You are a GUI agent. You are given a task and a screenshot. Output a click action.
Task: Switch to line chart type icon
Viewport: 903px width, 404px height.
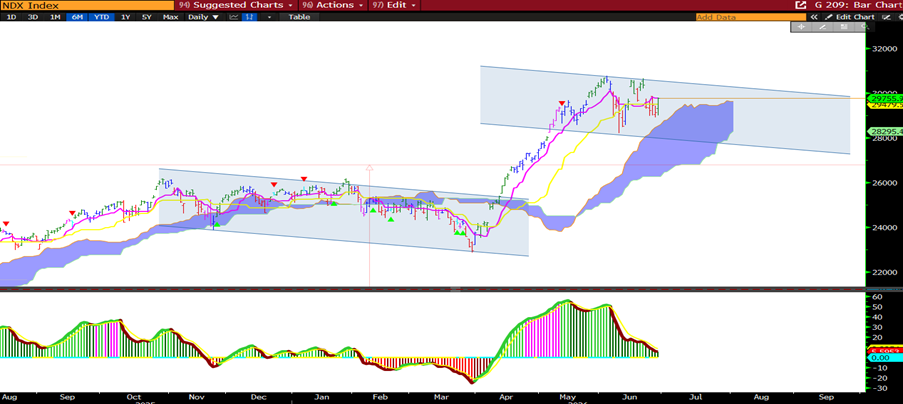pos(234,17)
